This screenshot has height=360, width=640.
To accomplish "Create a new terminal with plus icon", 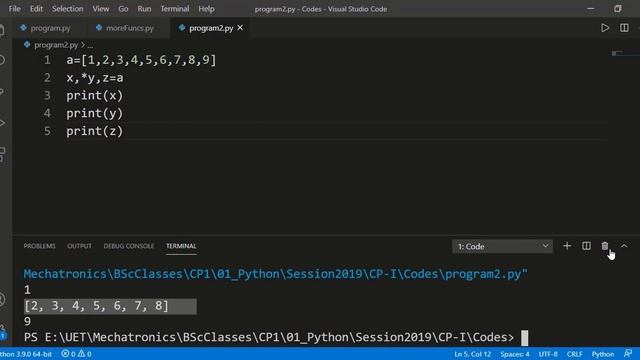I will (567, 246).
